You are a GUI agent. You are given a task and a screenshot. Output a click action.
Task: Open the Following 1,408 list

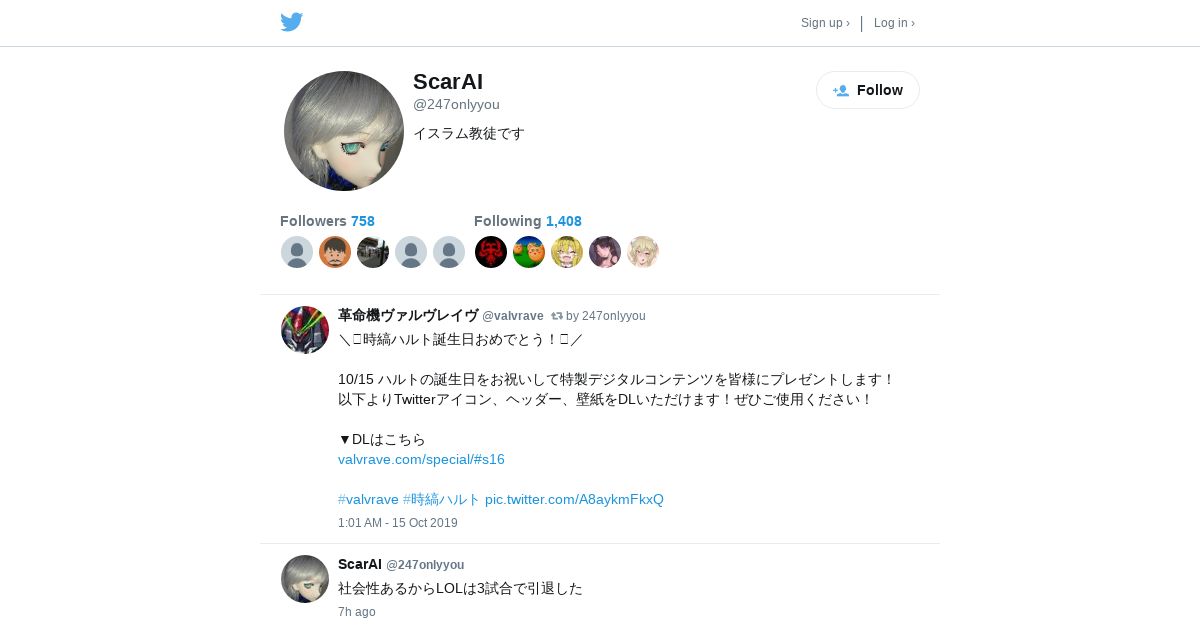528,221
